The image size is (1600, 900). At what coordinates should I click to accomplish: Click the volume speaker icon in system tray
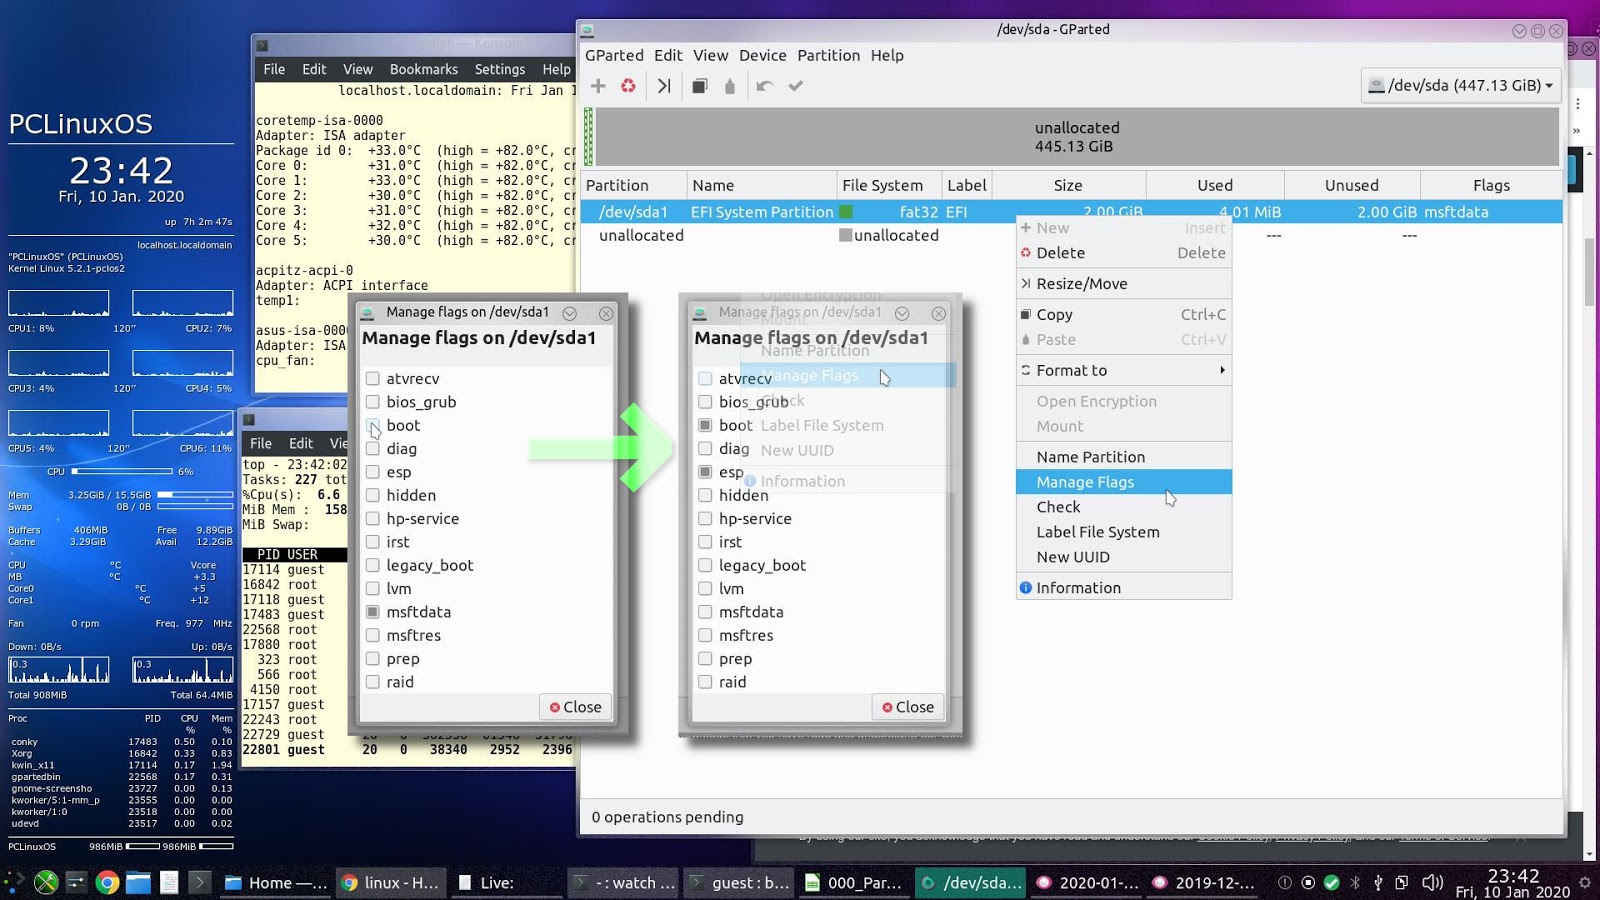1433,882
